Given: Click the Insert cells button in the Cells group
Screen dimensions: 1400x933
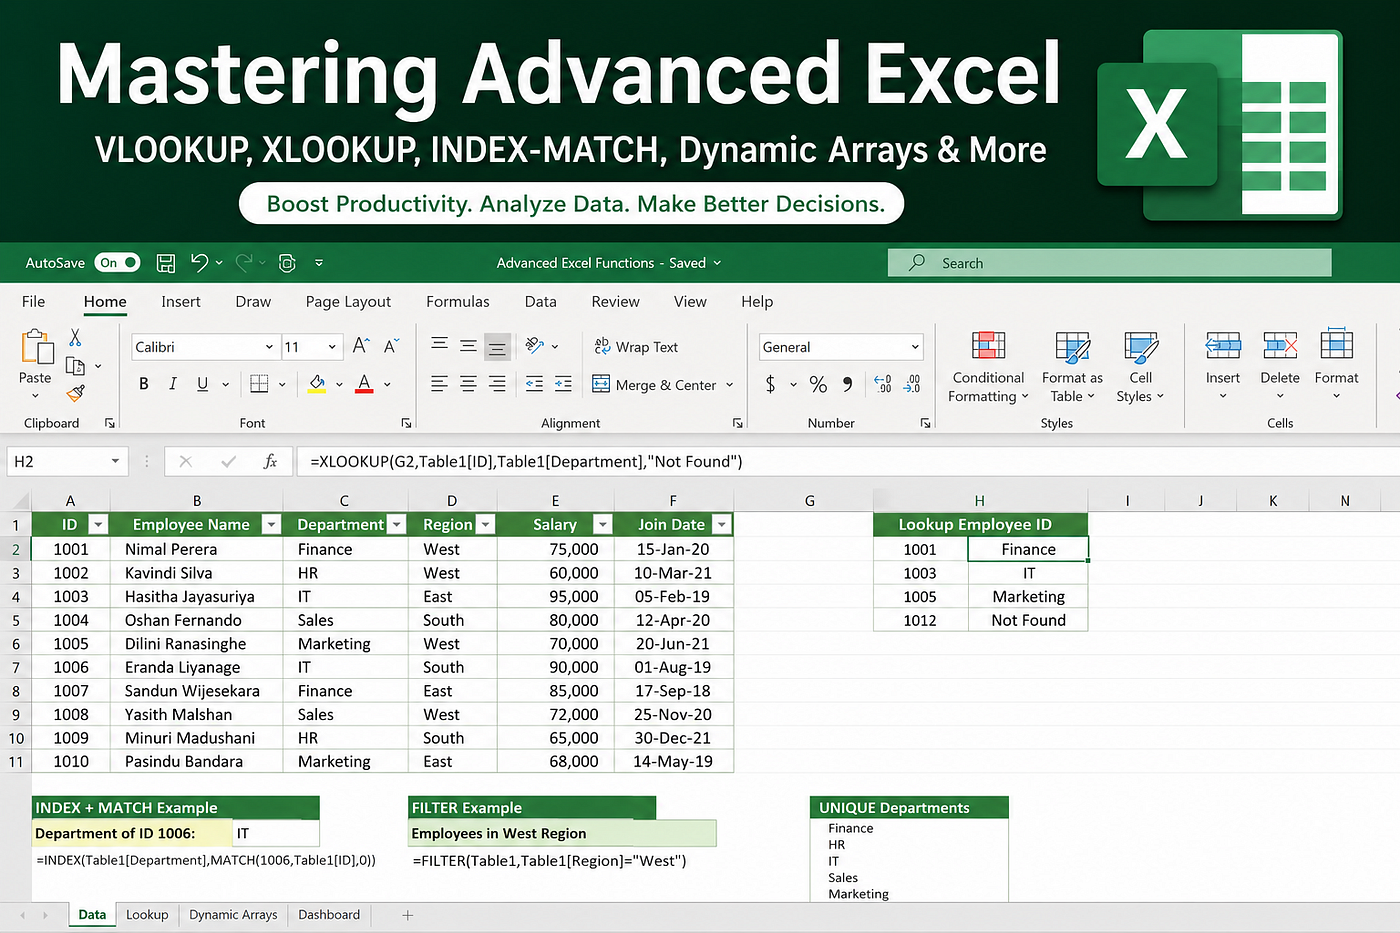Looking at the screenshot, I should click(x=1222, y=366).
